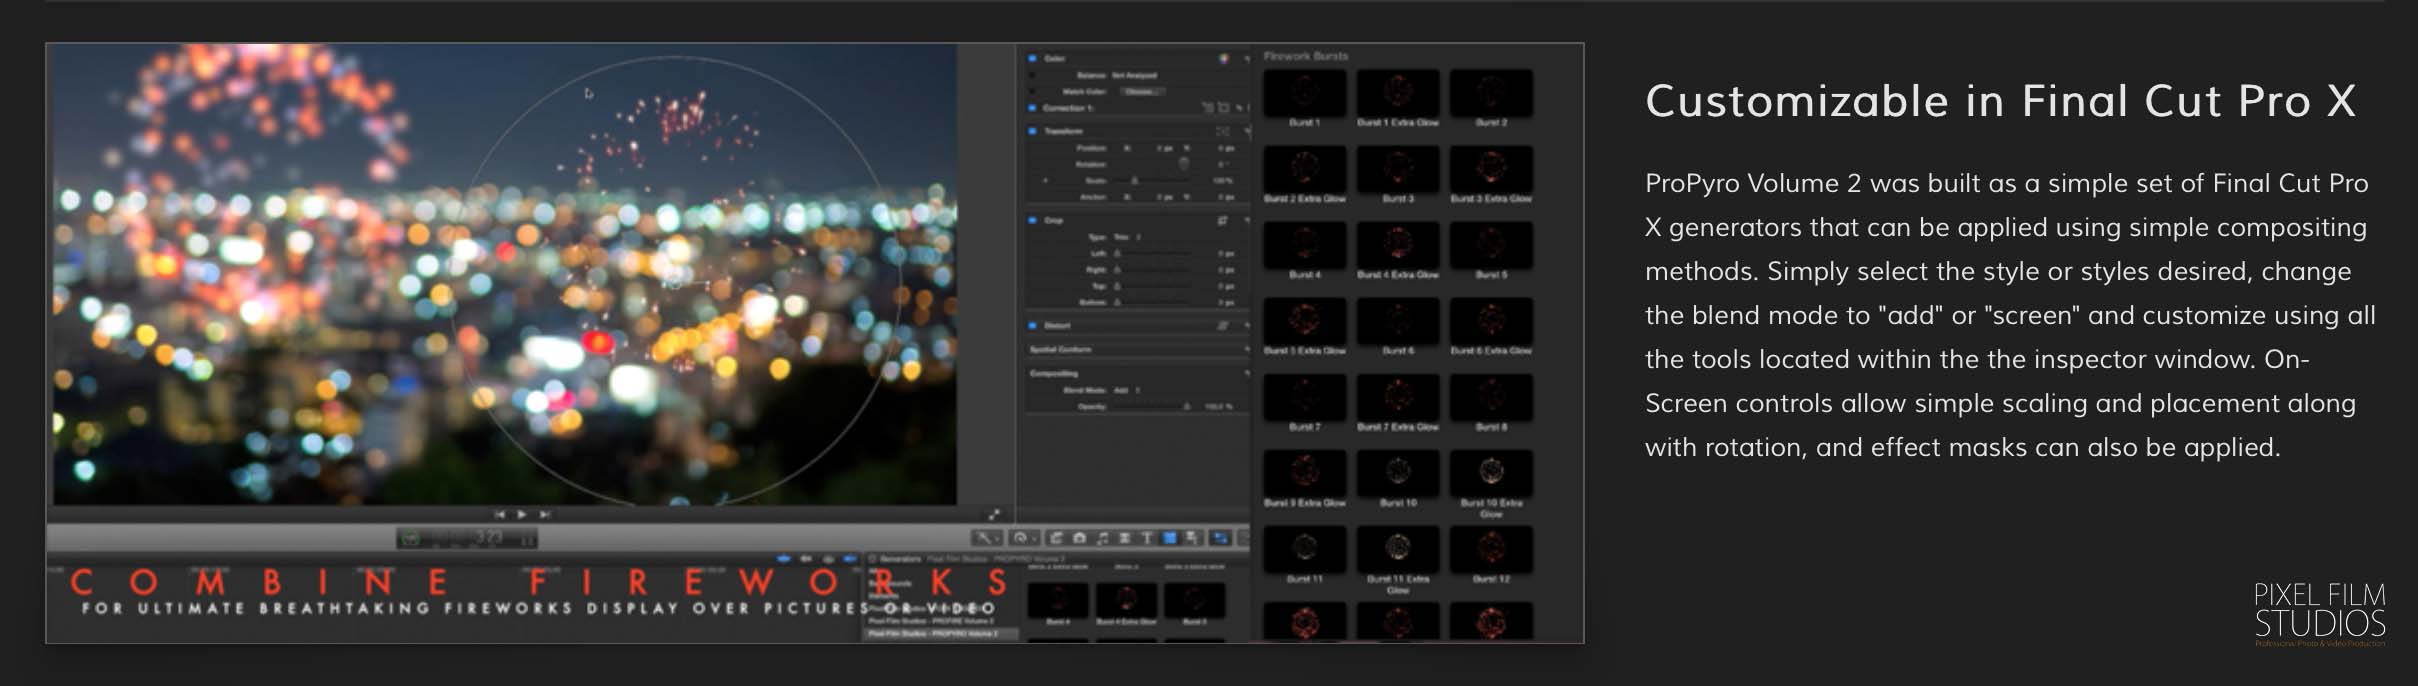Click the Retime speedometer icon

click(x=1020, y=538)
